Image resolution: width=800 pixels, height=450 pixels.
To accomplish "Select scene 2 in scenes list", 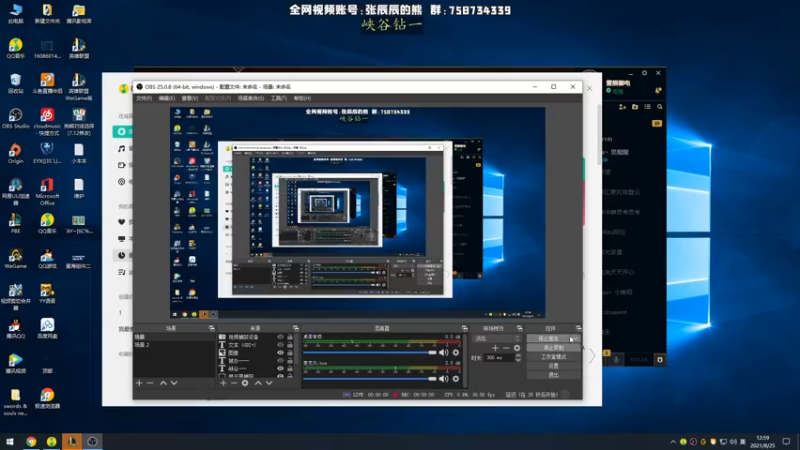I will (x=174, y=345).
